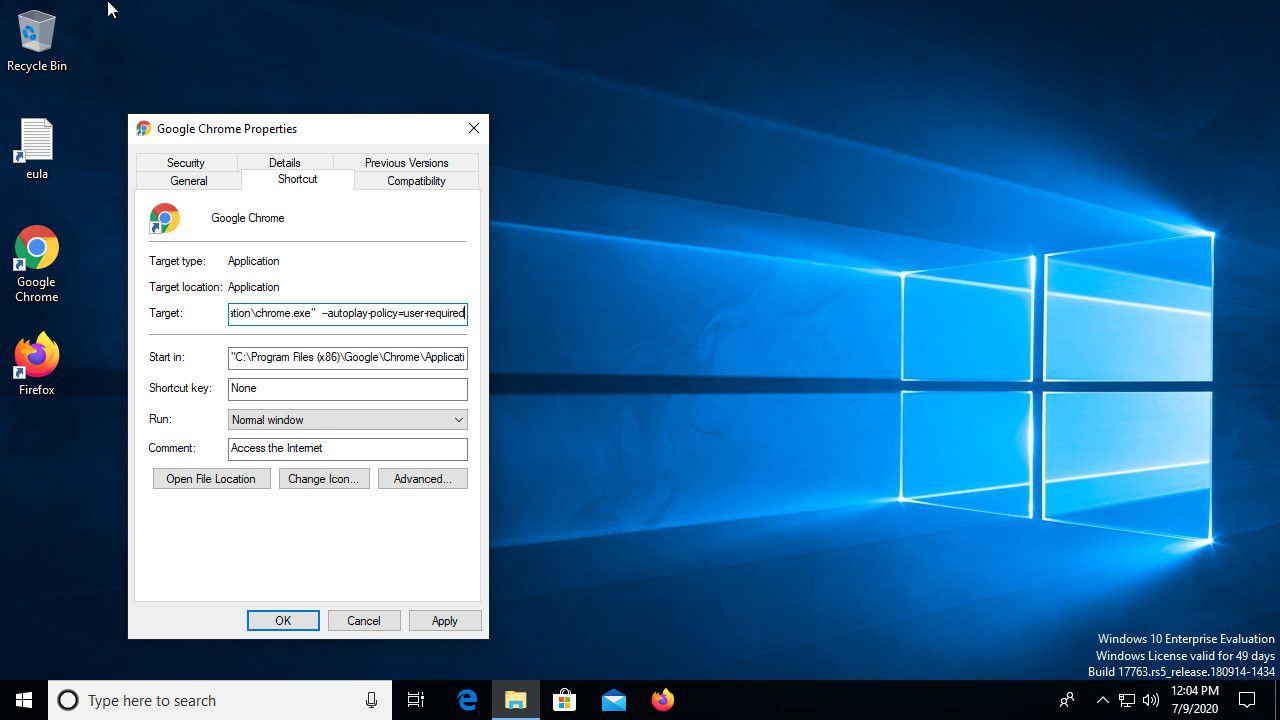Select the Firefox desktop shortcut
1280x720 pixels.
[x=37, y=364]
